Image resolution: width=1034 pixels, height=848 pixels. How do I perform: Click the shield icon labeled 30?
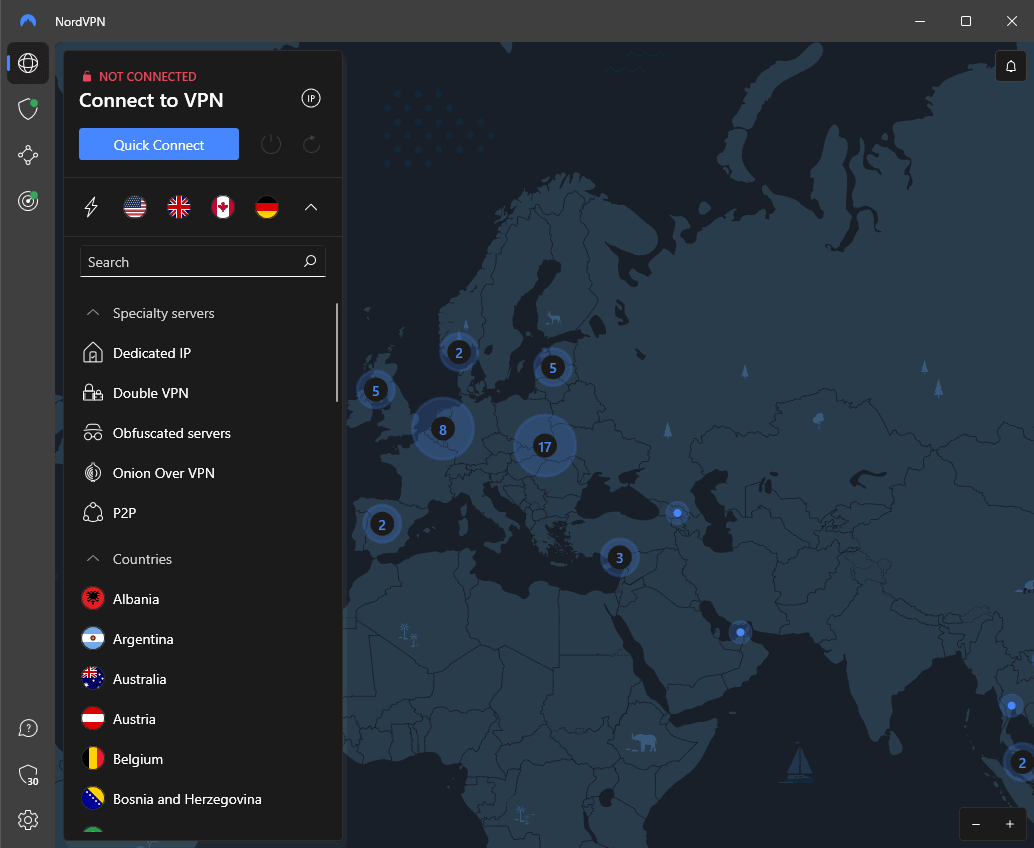click(x=28, y=774)
